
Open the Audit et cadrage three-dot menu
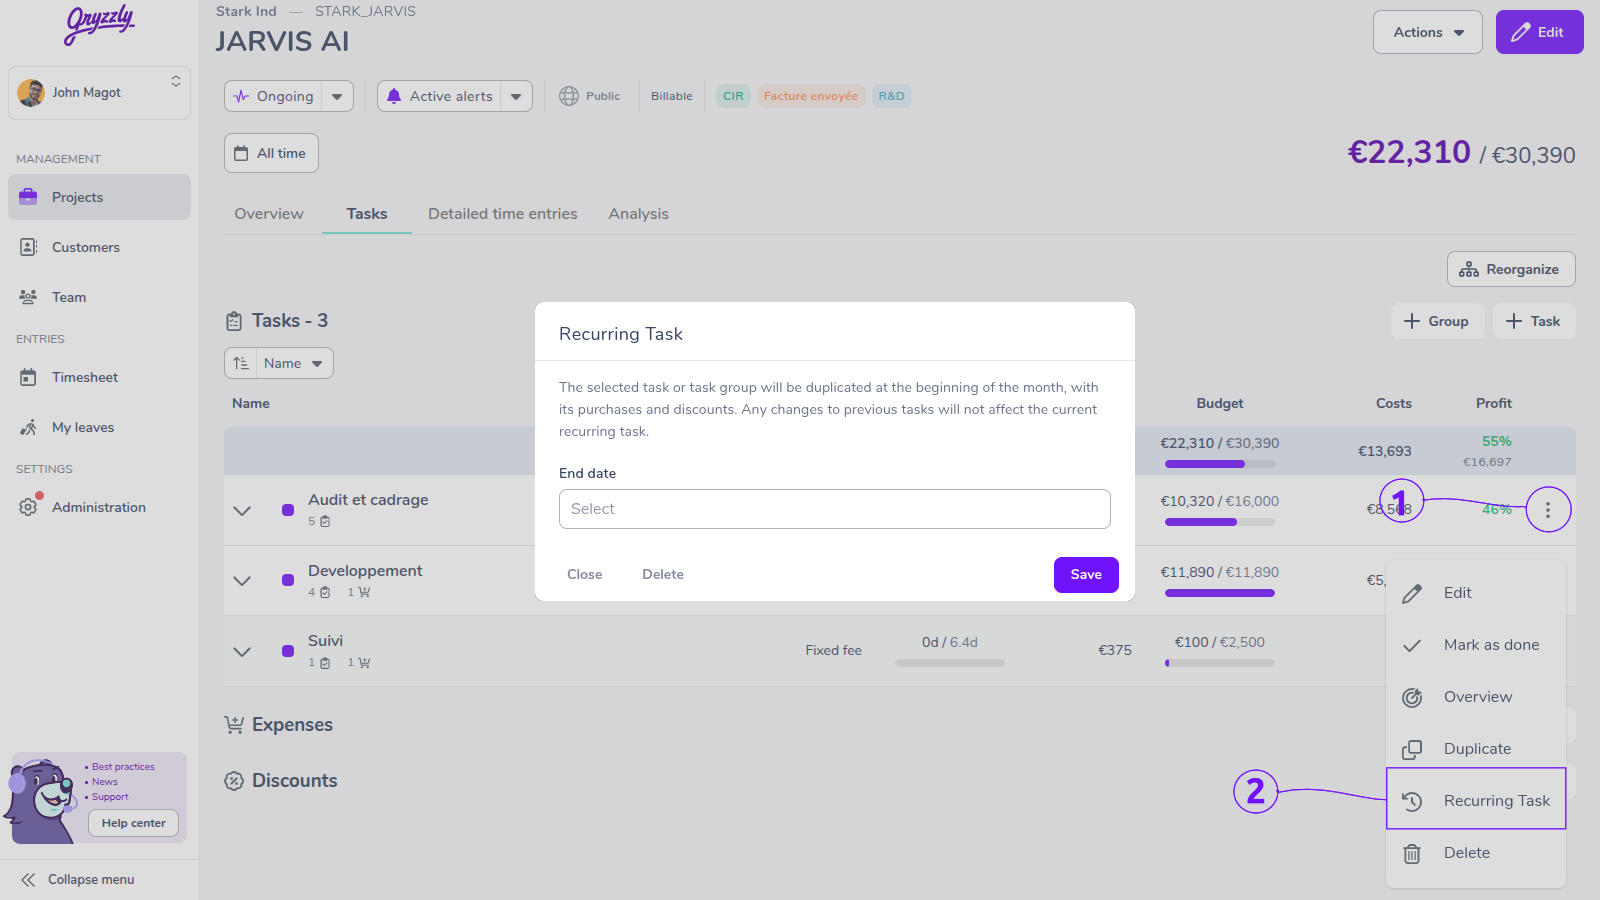pyautogui.click(x=1548, y=510)
